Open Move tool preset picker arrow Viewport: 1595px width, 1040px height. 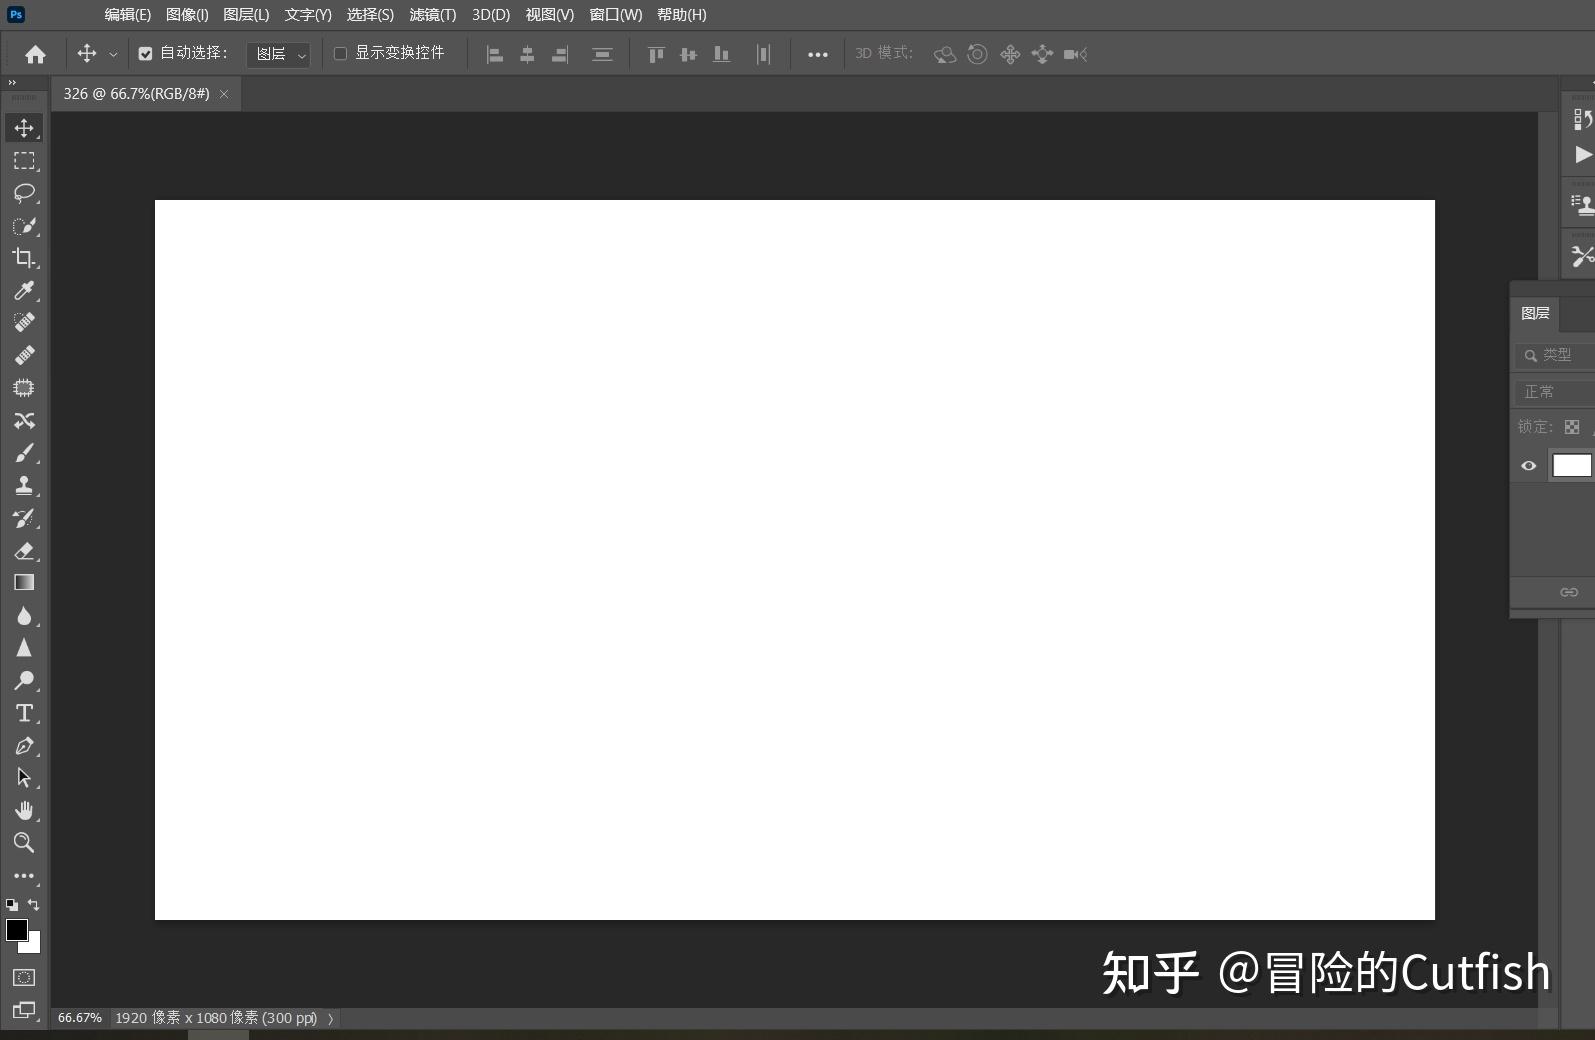point(113,54)
